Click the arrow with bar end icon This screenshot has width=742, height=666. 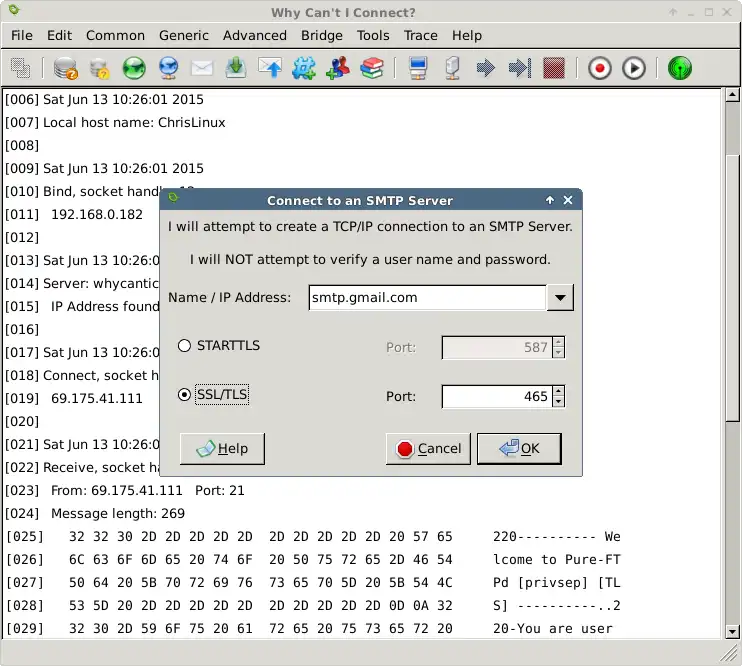coord(520,68)
